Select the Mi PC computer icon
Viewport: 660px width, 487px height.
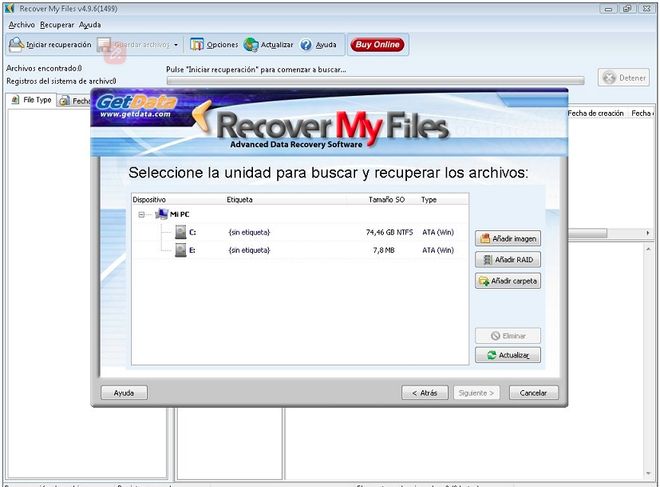(x=162, y=214)
